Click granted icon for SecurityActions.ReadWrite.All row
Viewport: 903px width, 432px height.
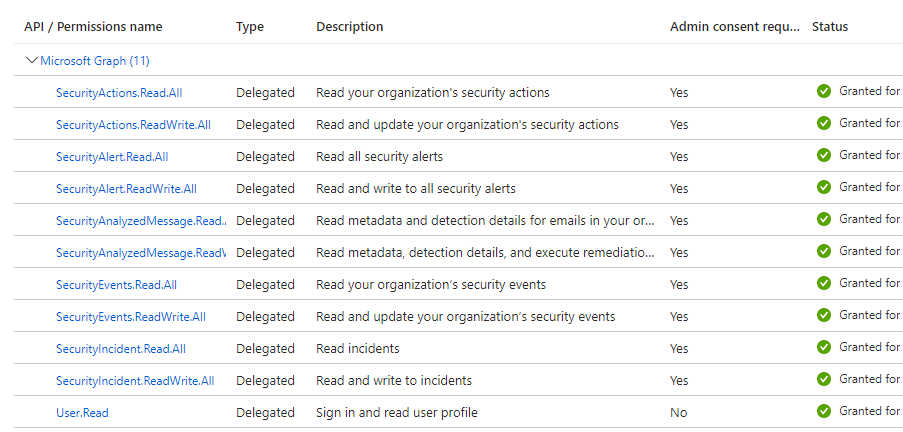(x=824, y=123)
